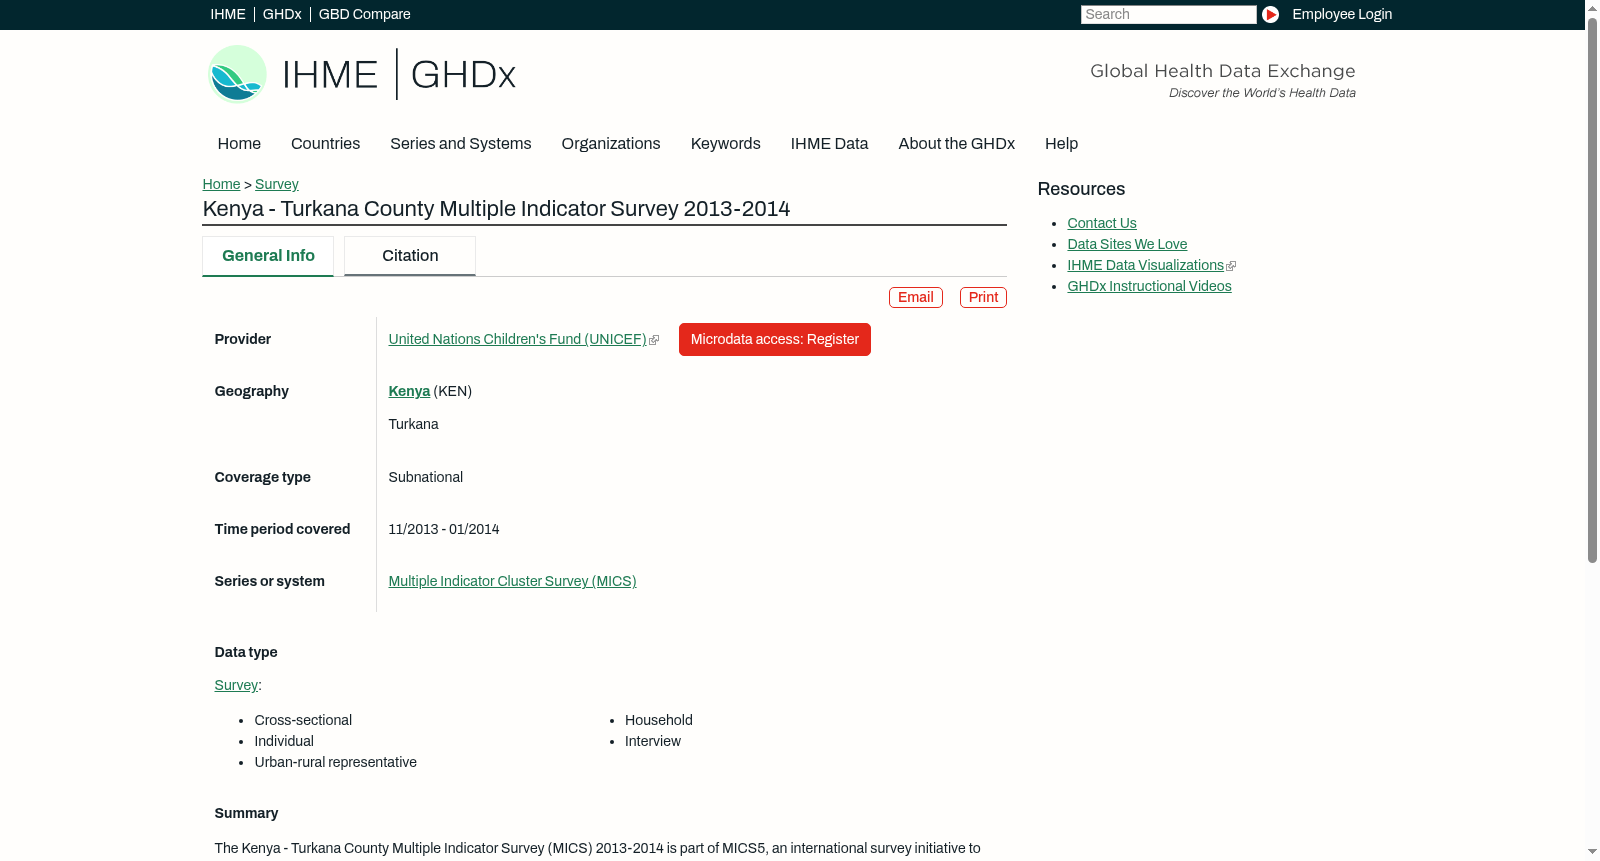Select the 'Interview' list item

tap(653, 742)
